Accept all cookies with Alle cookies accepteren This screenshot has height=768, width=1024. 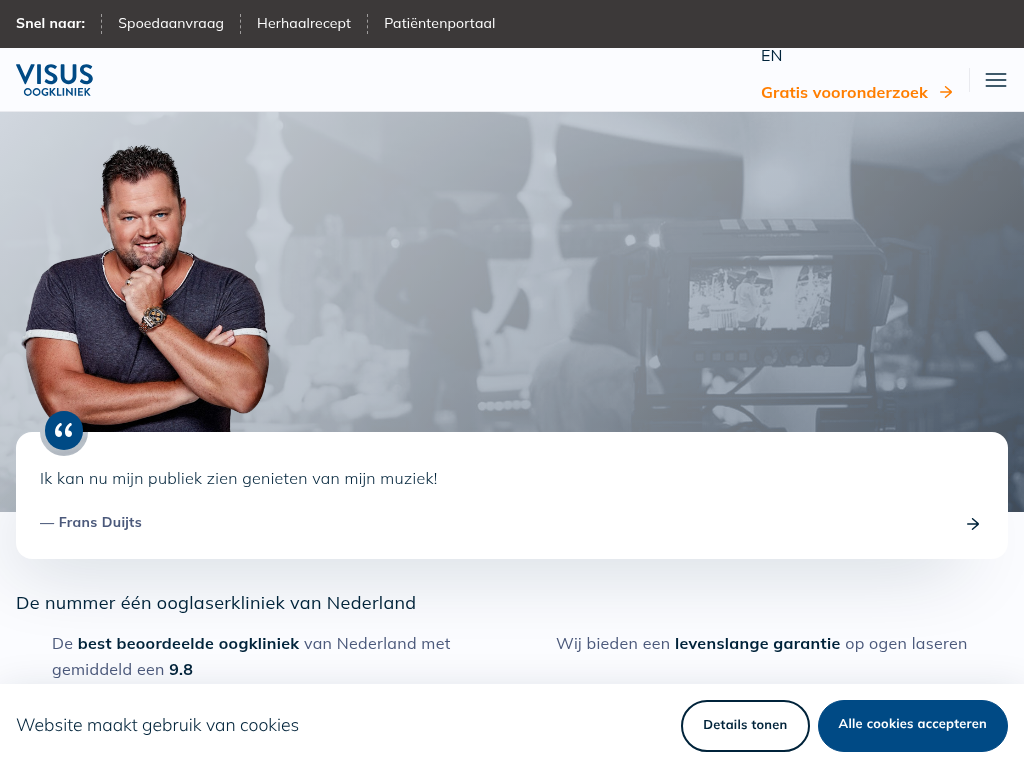click(912, 725)
